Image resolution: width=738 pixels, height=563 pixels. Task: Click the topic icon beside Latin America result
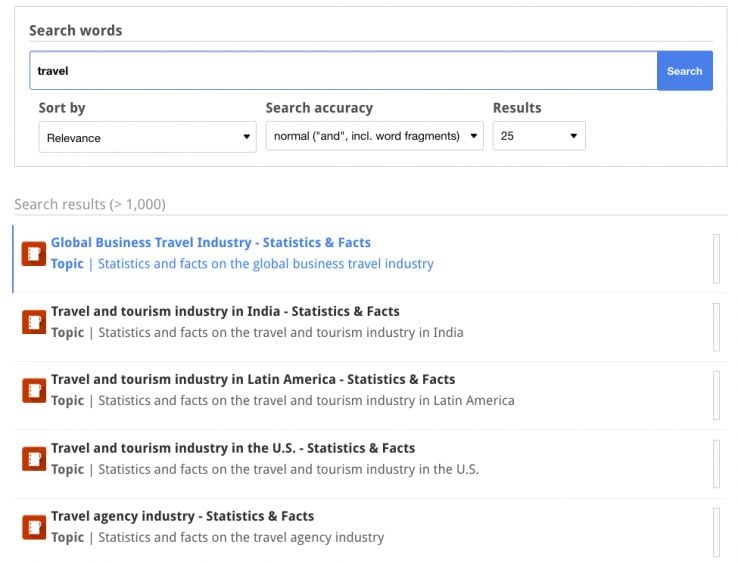pyautogui.click(x=34, y=390)
